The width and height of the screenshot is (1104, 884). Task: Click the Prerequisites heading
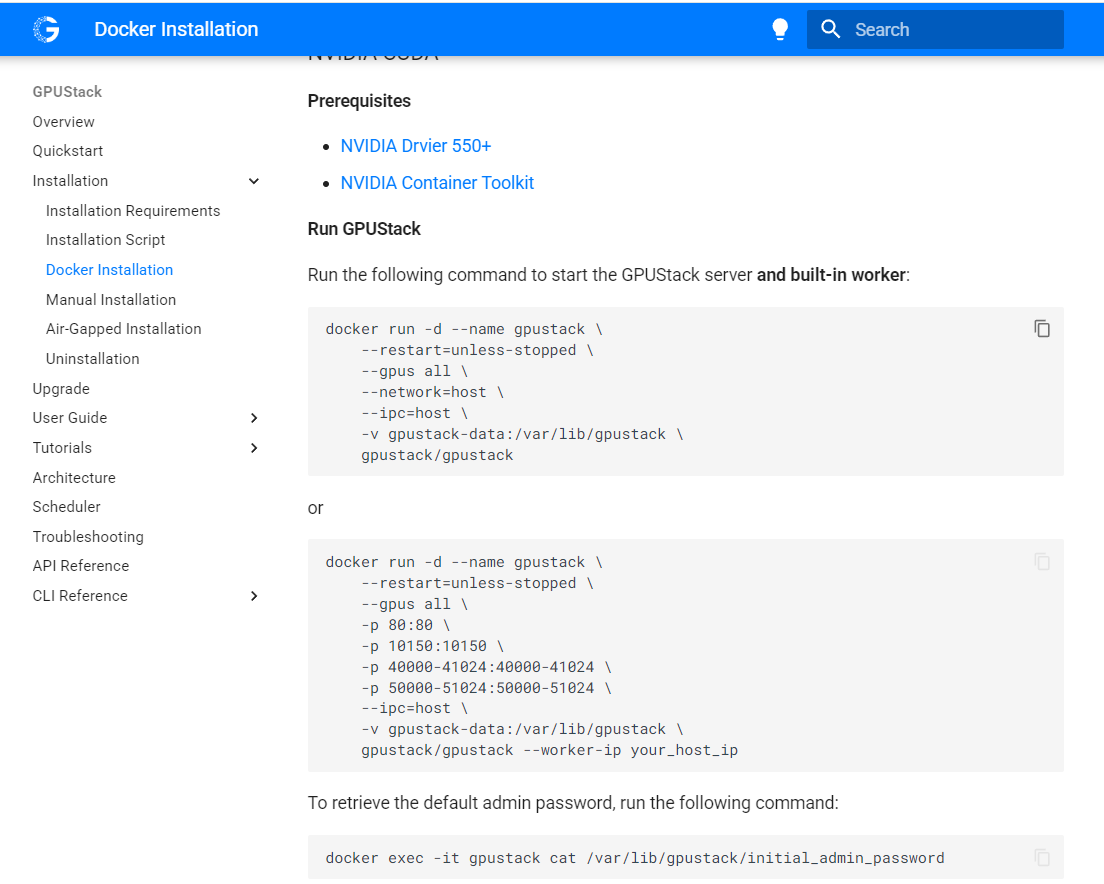click(x=359, y=101)
